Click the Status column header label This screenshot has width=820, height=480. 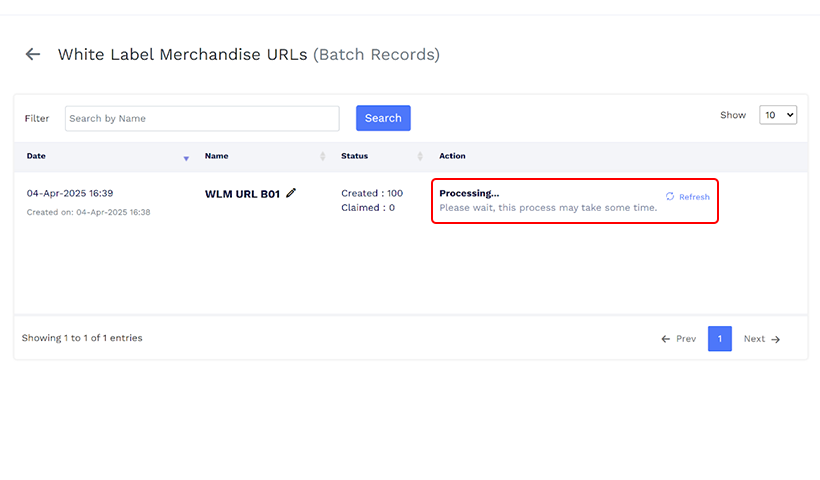click(x=354, y=156)
